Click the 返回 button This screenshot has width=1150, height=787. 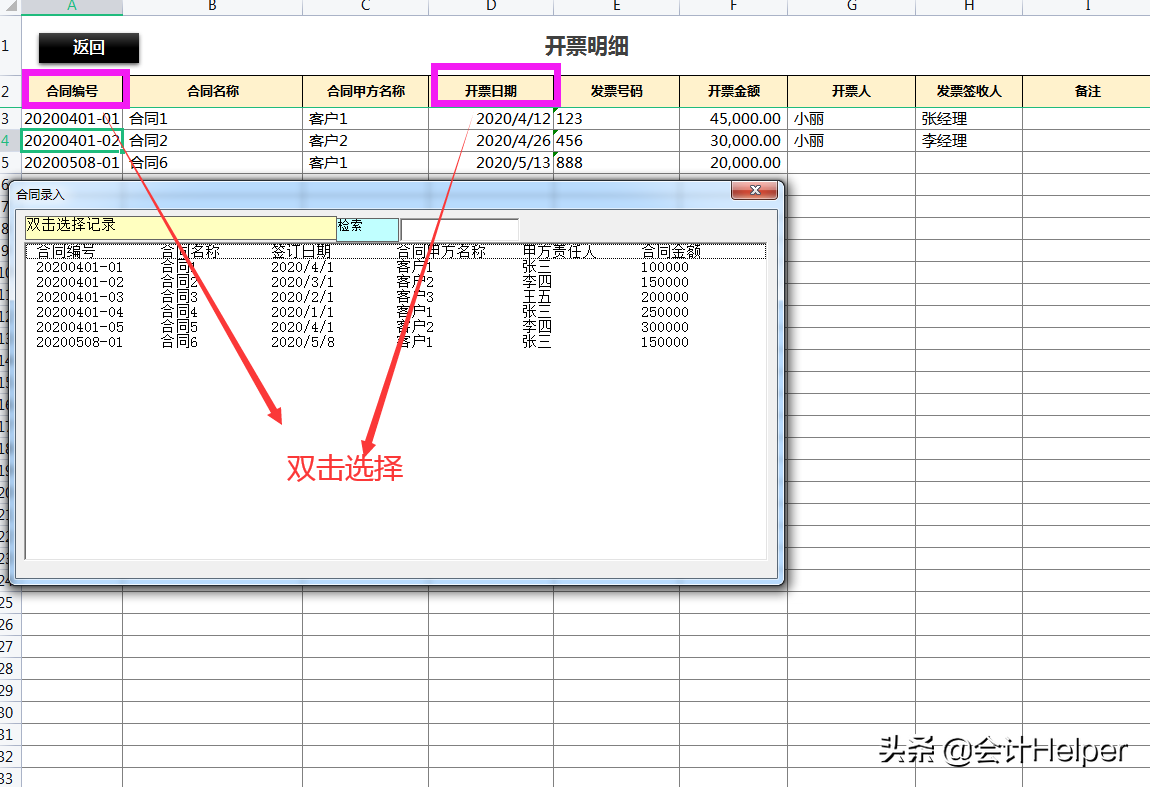point(86,48)
